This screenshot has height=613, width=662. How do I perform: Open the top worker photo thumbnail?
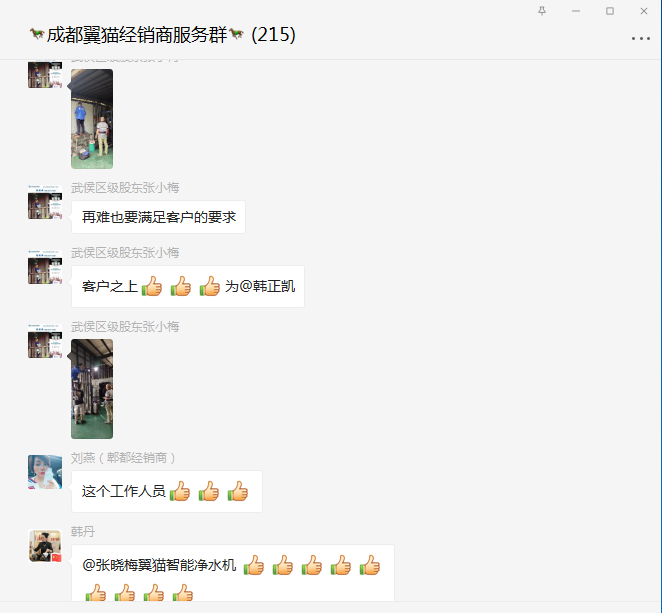pos(92,119)
